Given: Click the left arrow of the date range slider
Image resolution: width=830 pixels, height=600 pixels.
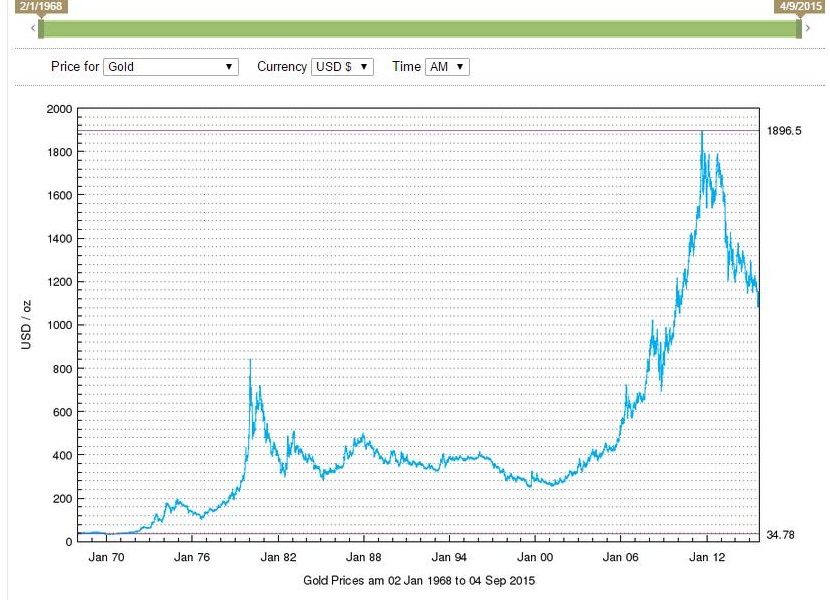Looking at the screenshot, I should coord(33,29).
